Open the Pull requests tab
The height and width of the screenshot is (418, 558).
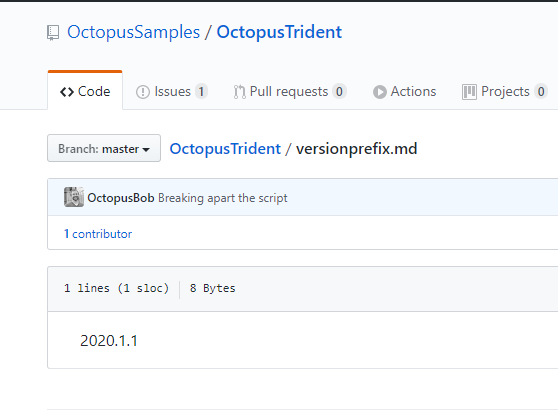(x=290, y=92)
